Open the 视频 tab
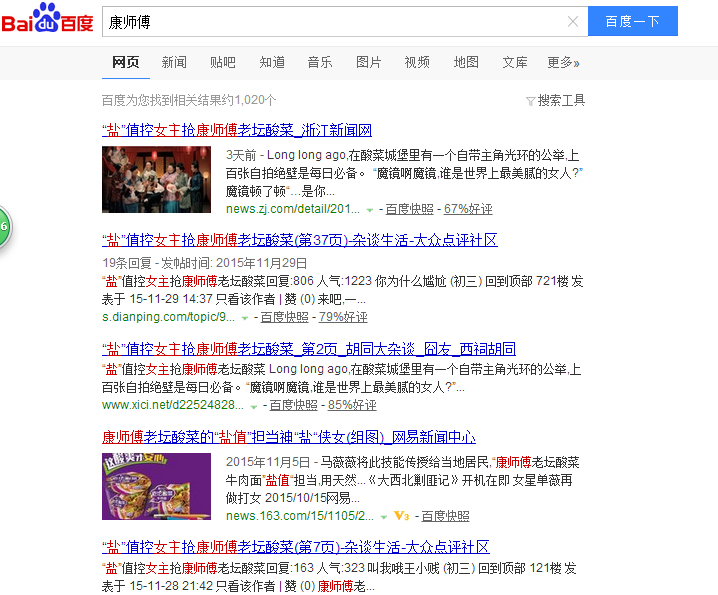 coord(417,62)
